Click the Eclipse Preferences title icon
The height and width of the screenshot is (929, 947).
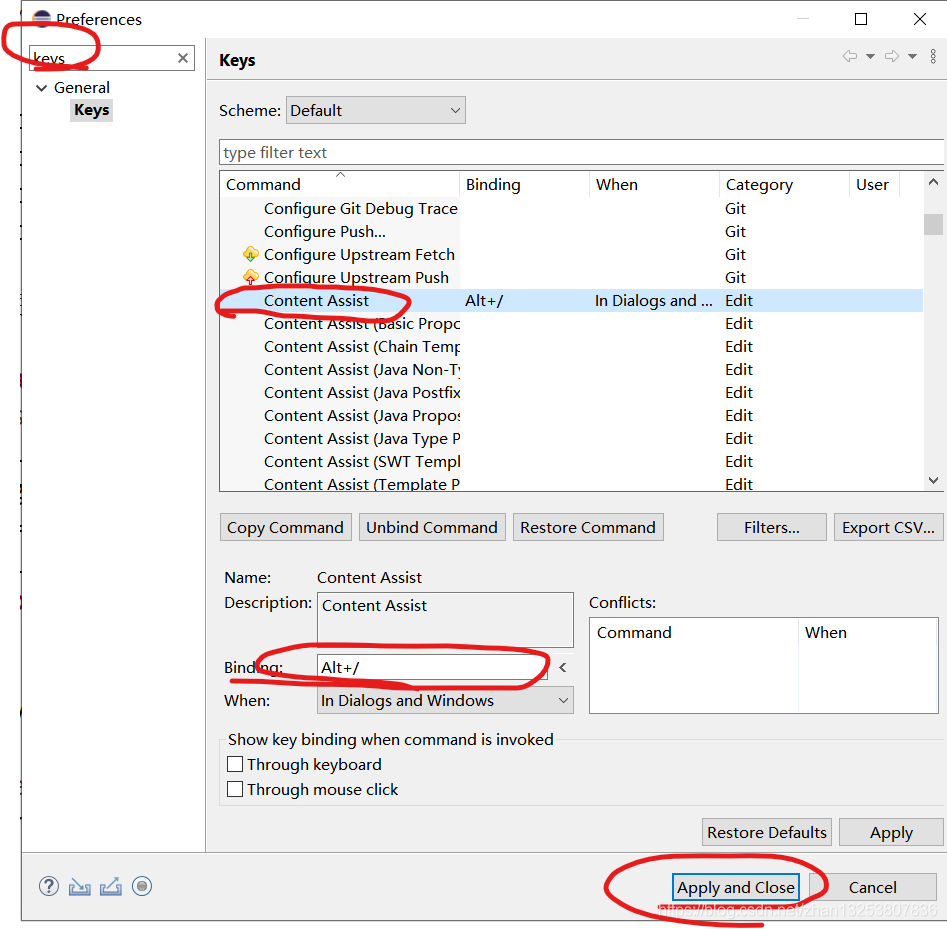tap(42, 19)
